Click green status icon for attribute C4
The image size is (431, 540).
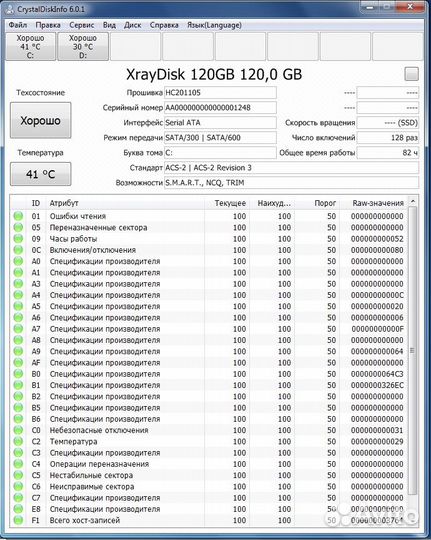pos(18,464)
